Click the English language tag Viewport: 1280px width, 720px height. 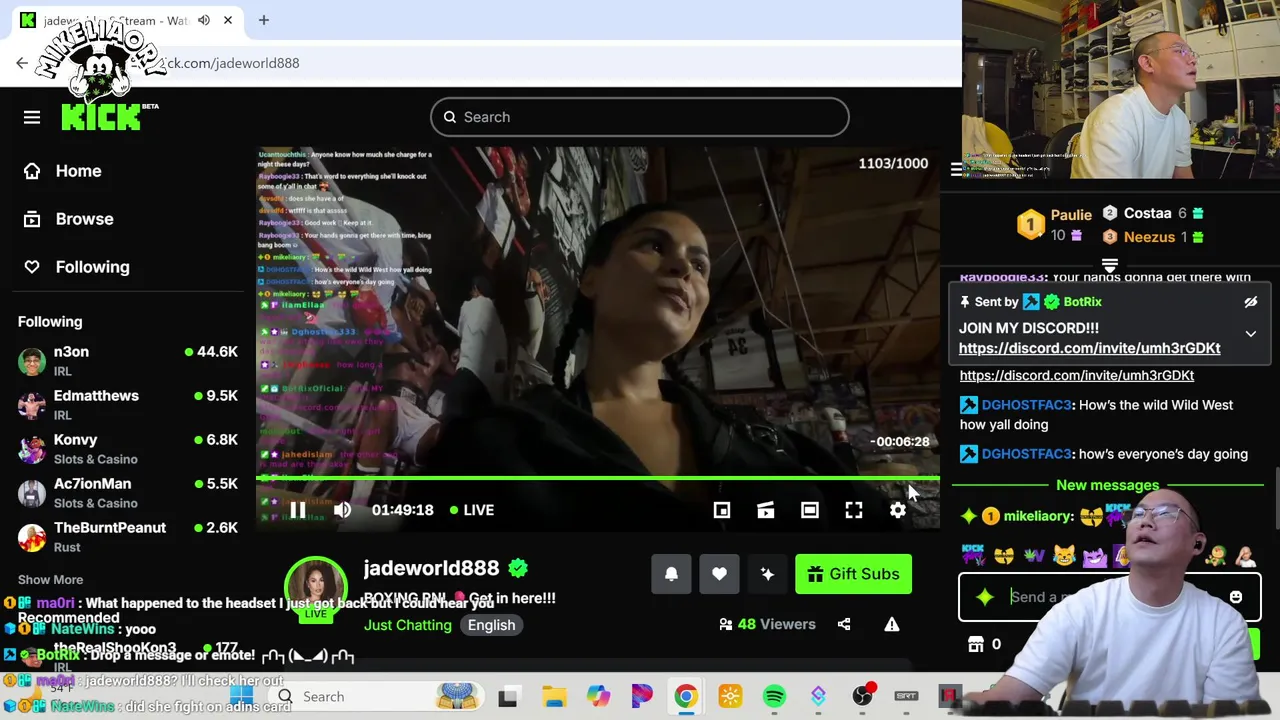(492, 625)
